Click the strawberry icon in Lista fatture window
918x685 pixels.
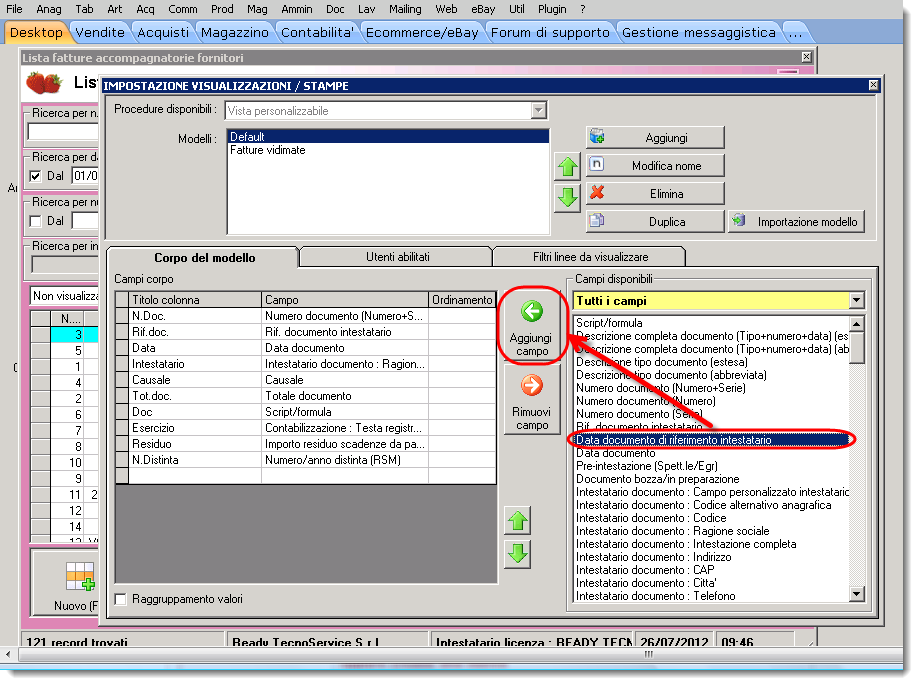tap(44, 83)
